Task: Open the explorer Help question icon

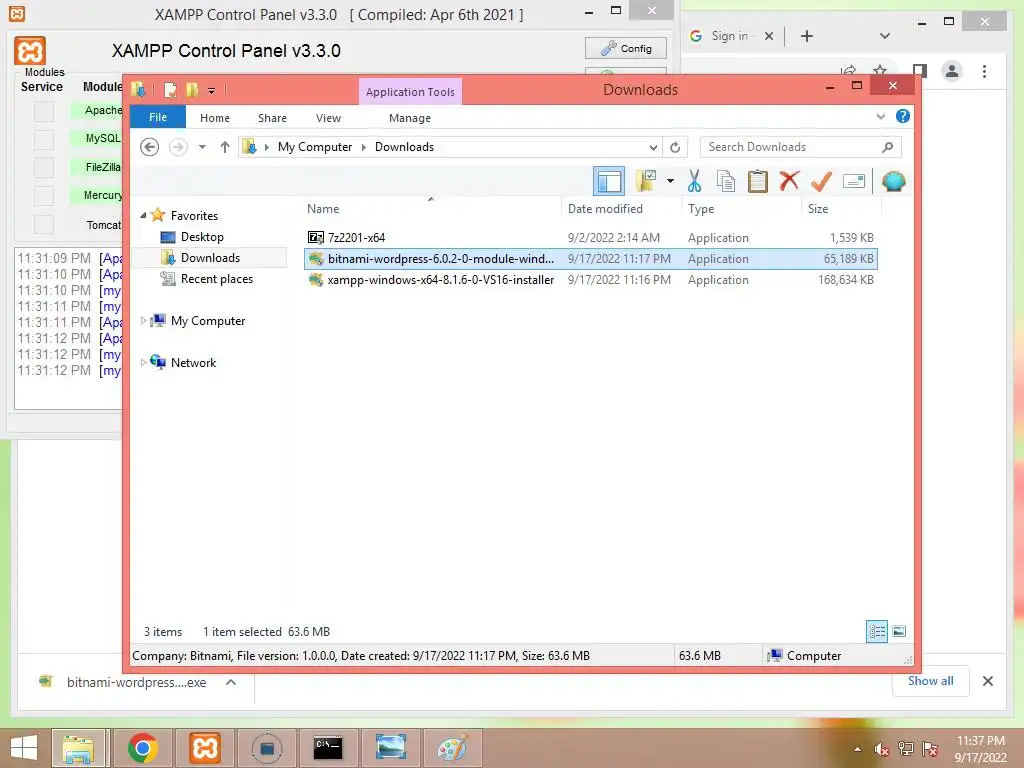Action: click(x=903, y=116)
